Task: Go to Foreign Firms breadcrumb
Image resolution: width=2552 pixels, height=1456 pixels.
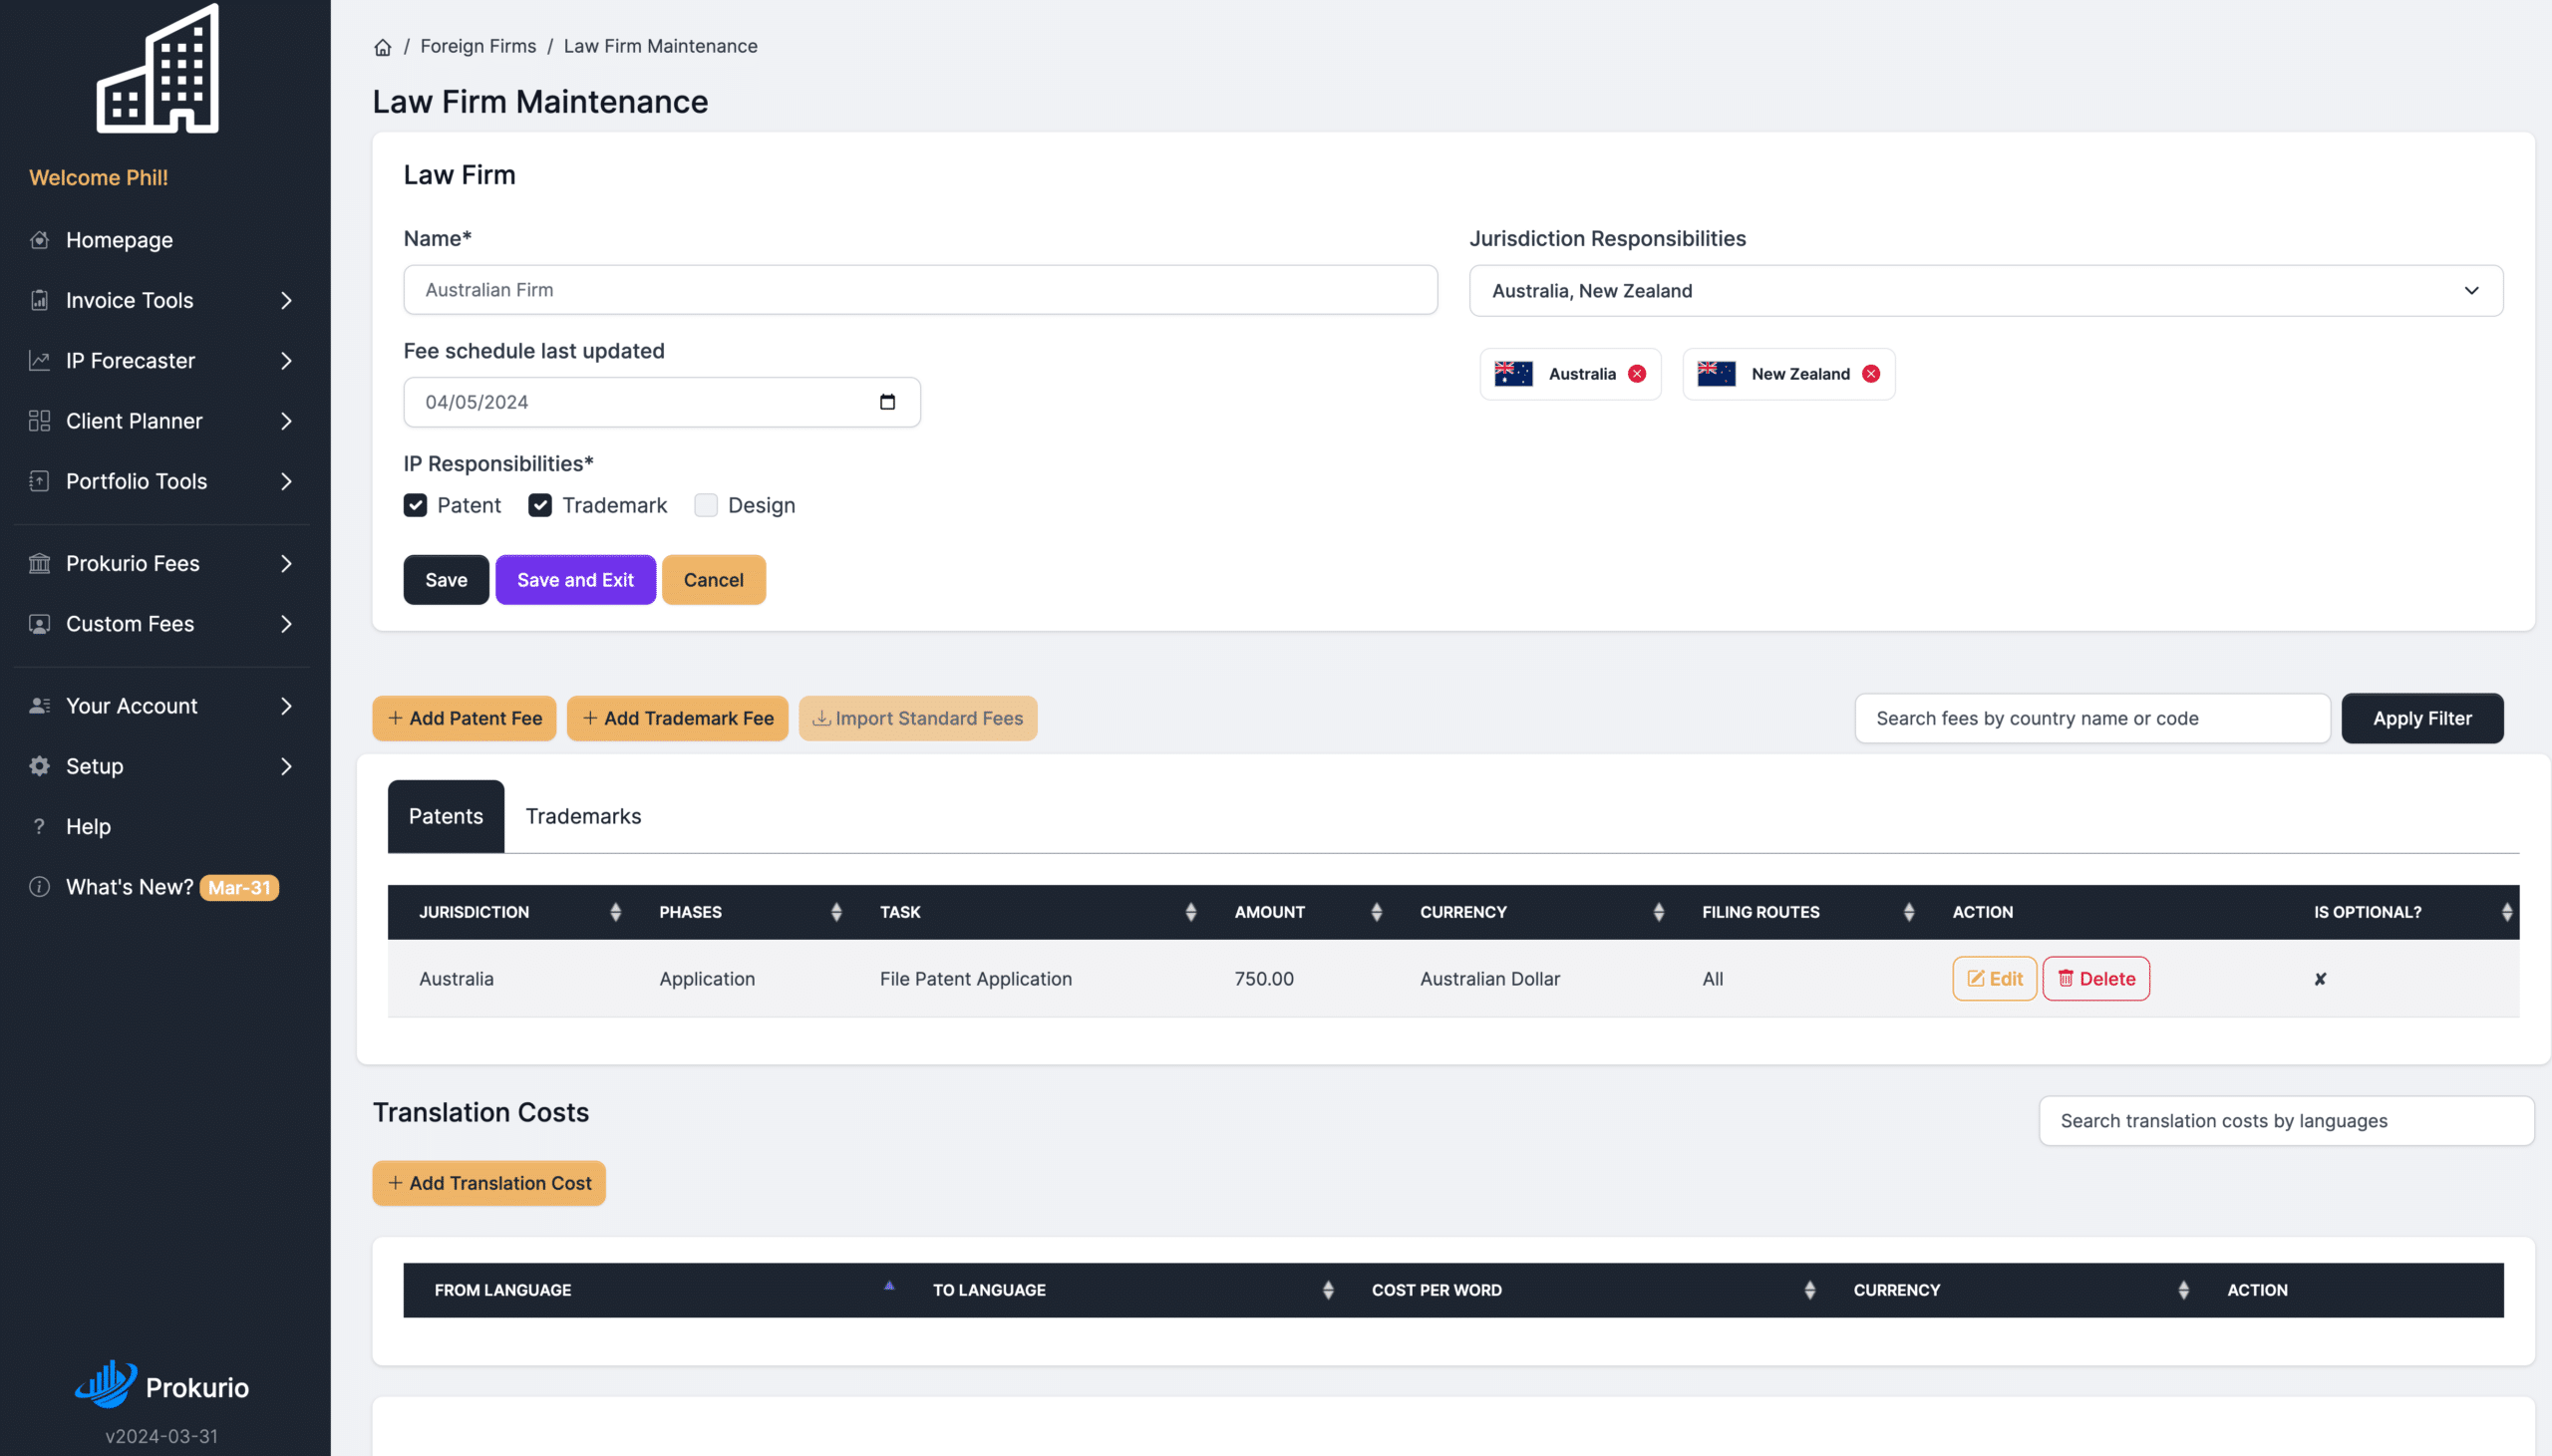Action: [478, 46]
